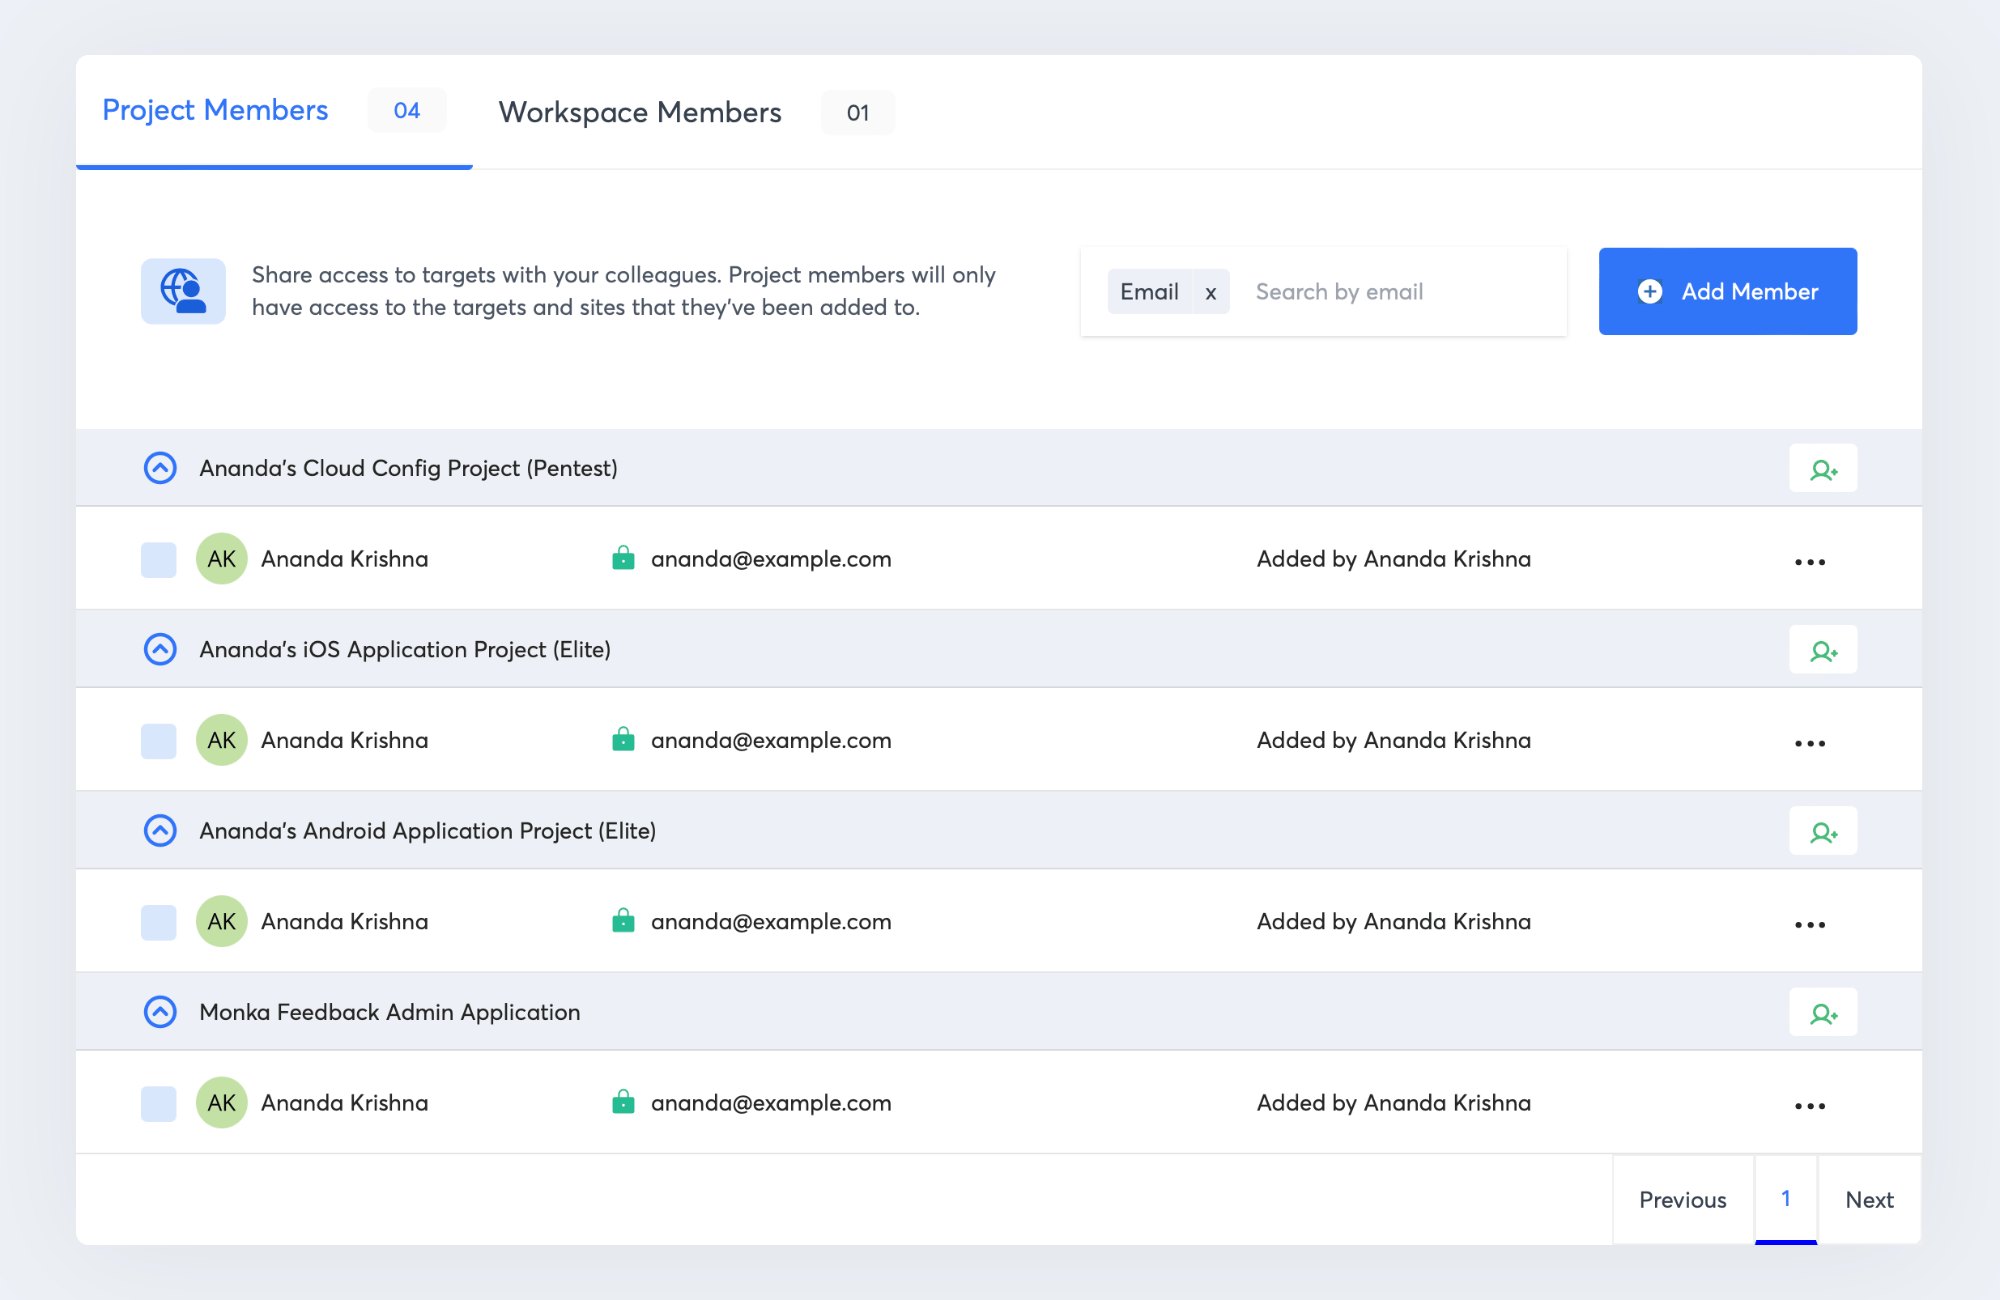Click the lock icon in Monka Feedback member row
The image size is (2000, 1300).
623,1101
